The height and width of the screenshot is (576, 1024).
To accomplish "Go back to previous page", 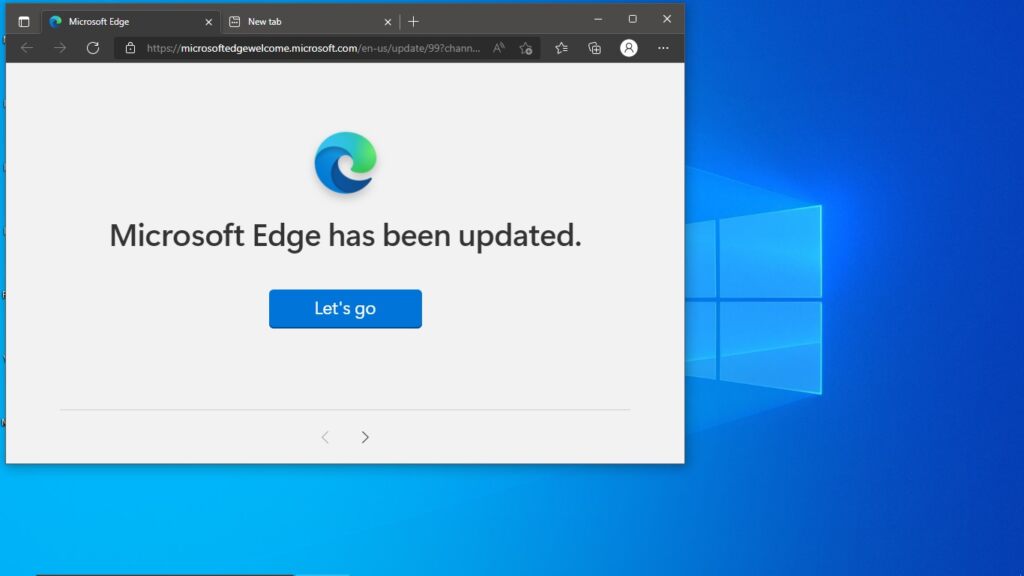I will pos(27,48).
